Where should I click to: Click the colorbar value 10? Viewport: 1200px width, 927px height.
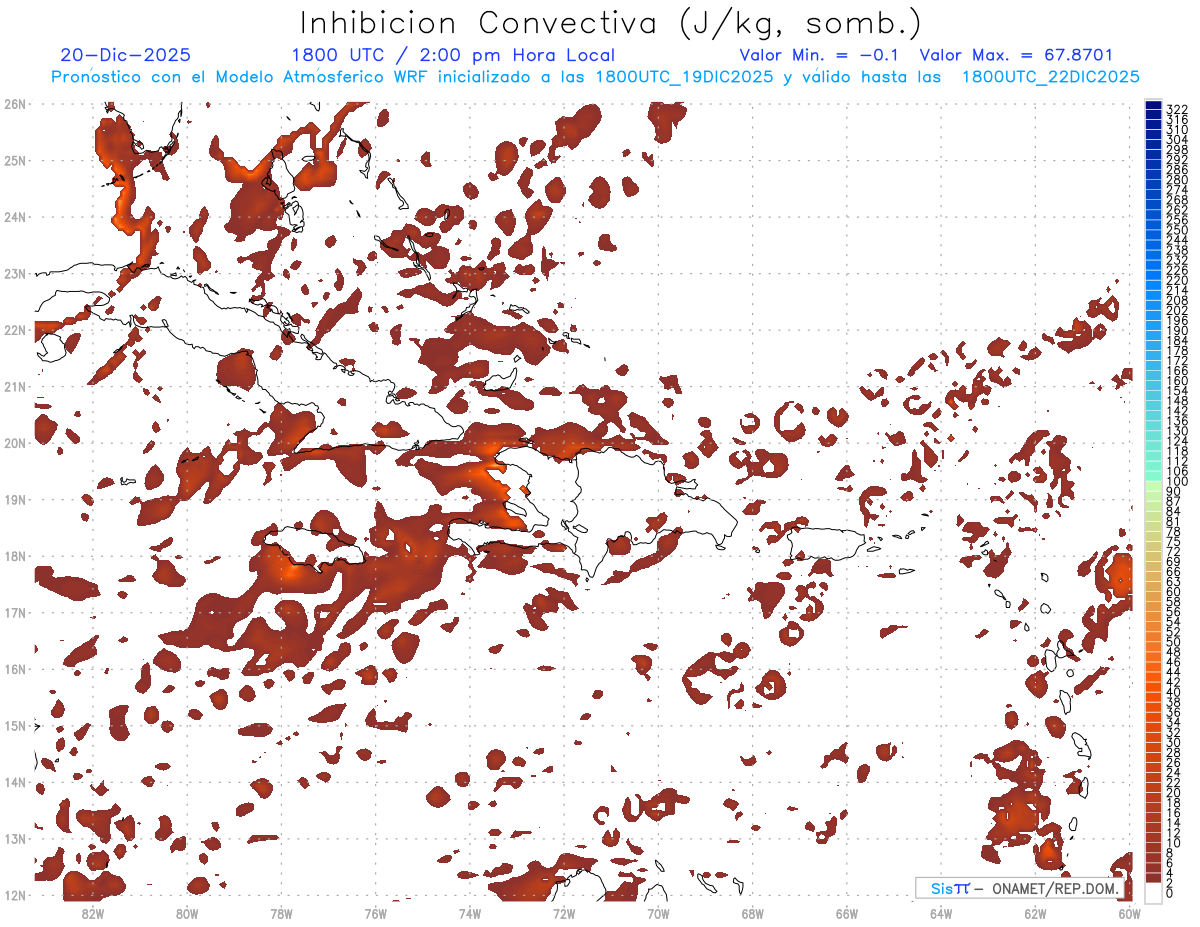(1173, 843)
